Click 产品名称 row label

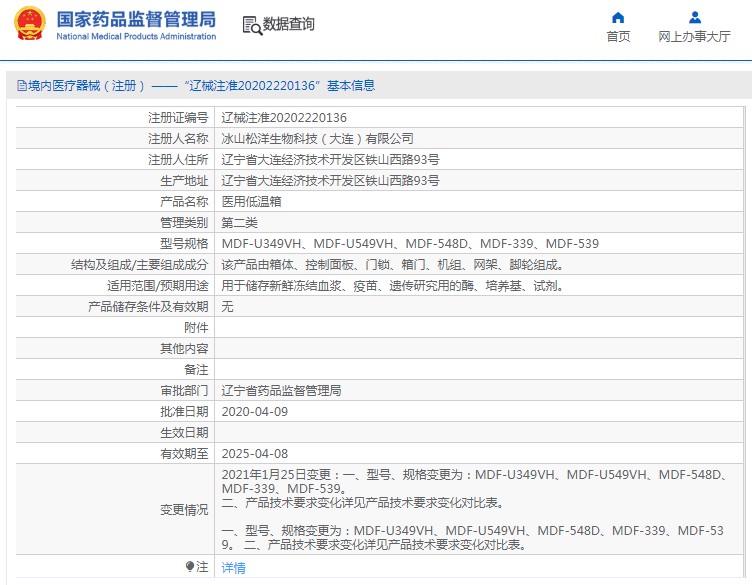point(184,201)
